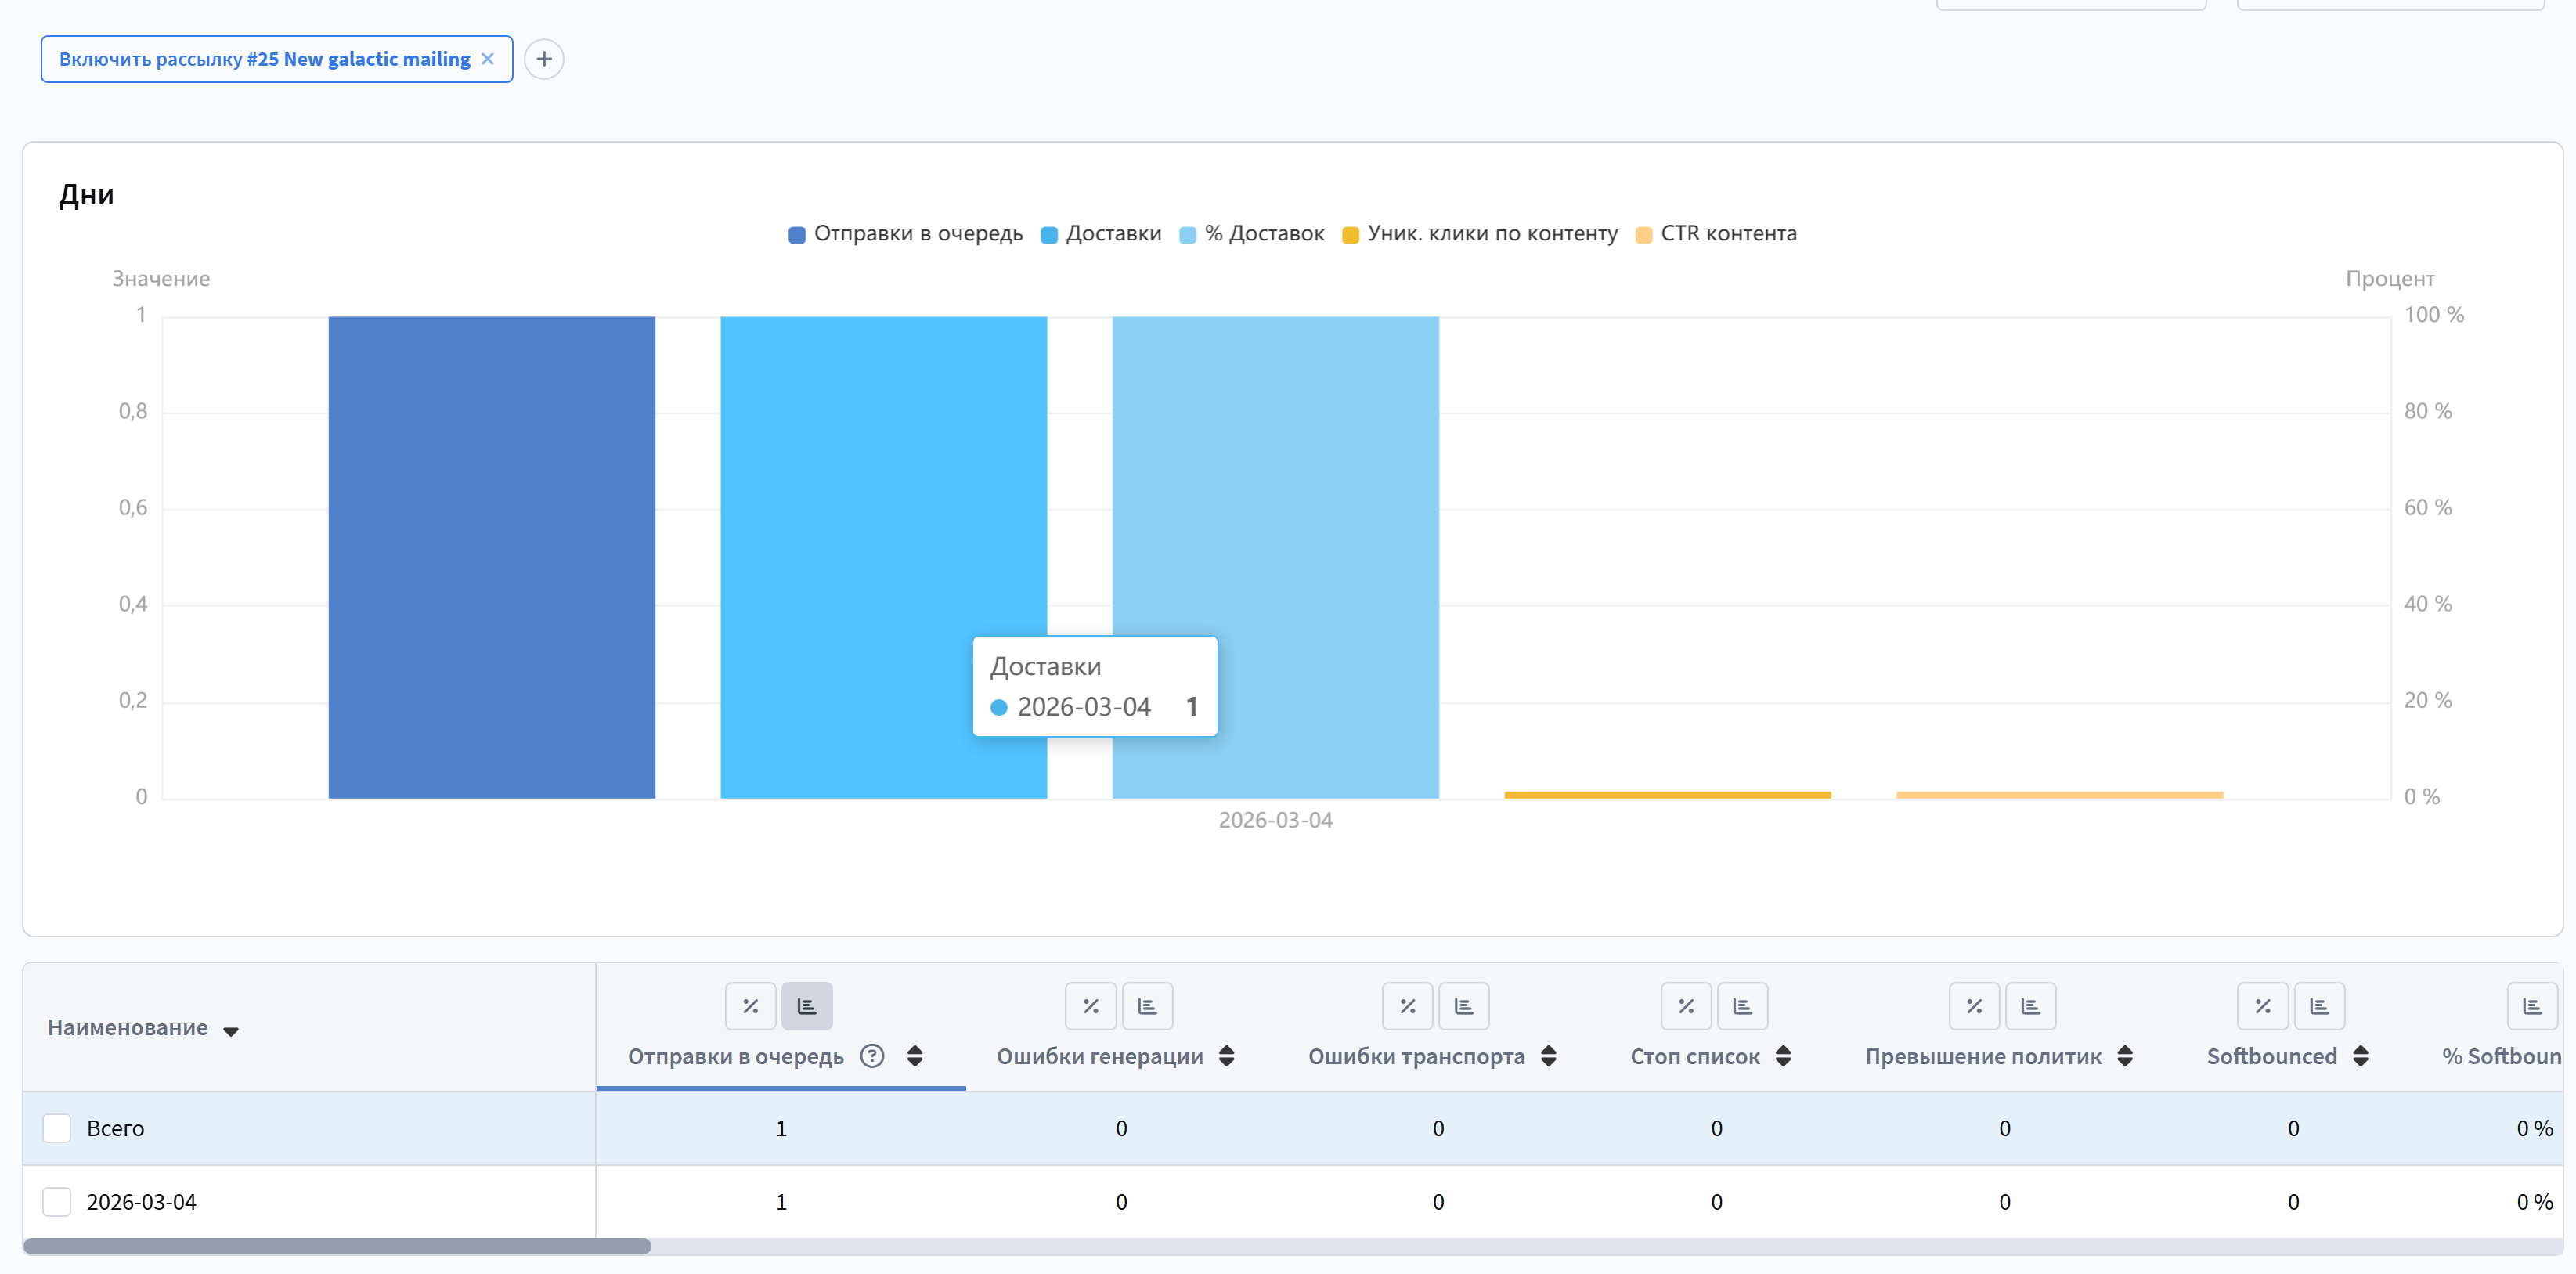
Task: Click percent icon above Ошибки транспорта
Action: point(1407,1006)
